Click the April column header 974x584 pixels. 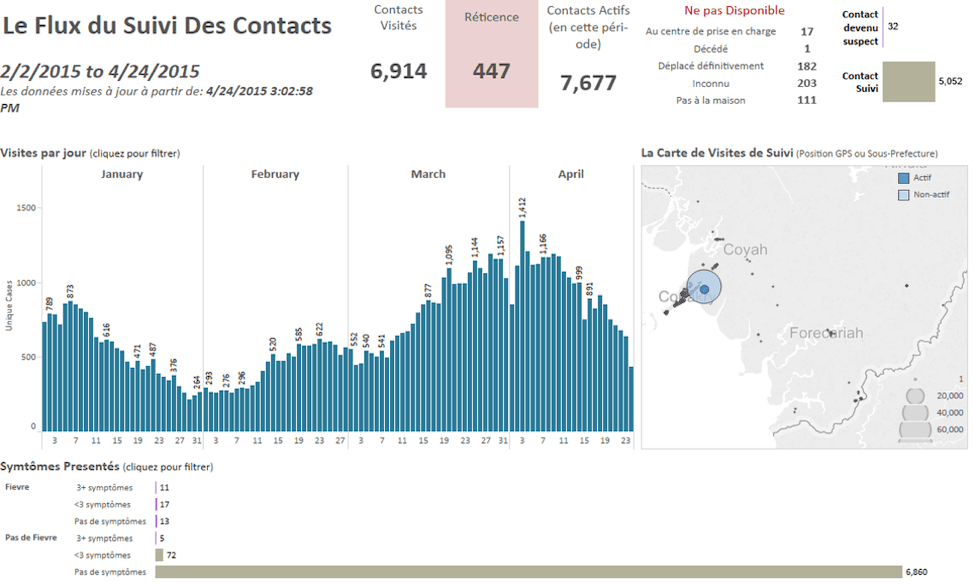tap(571, 174)
